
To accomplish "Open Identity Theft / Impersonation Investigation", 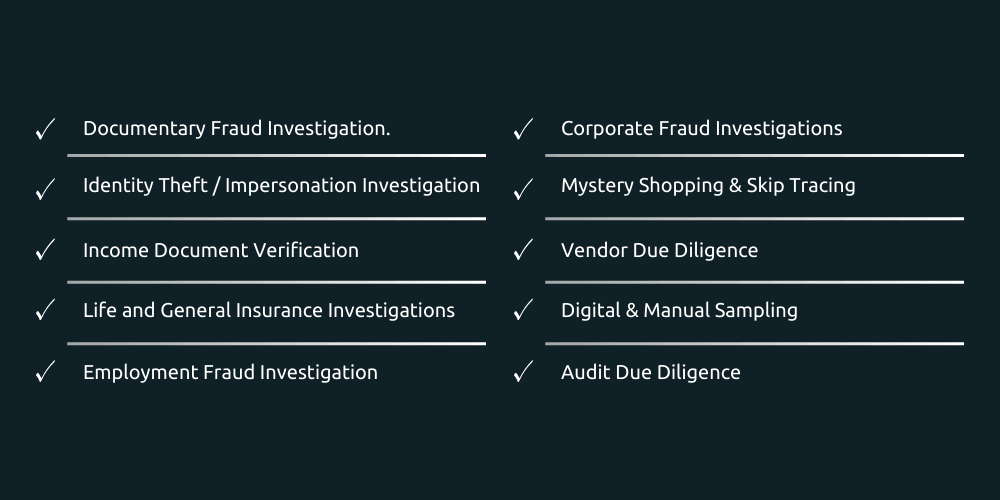I will 281,186.
